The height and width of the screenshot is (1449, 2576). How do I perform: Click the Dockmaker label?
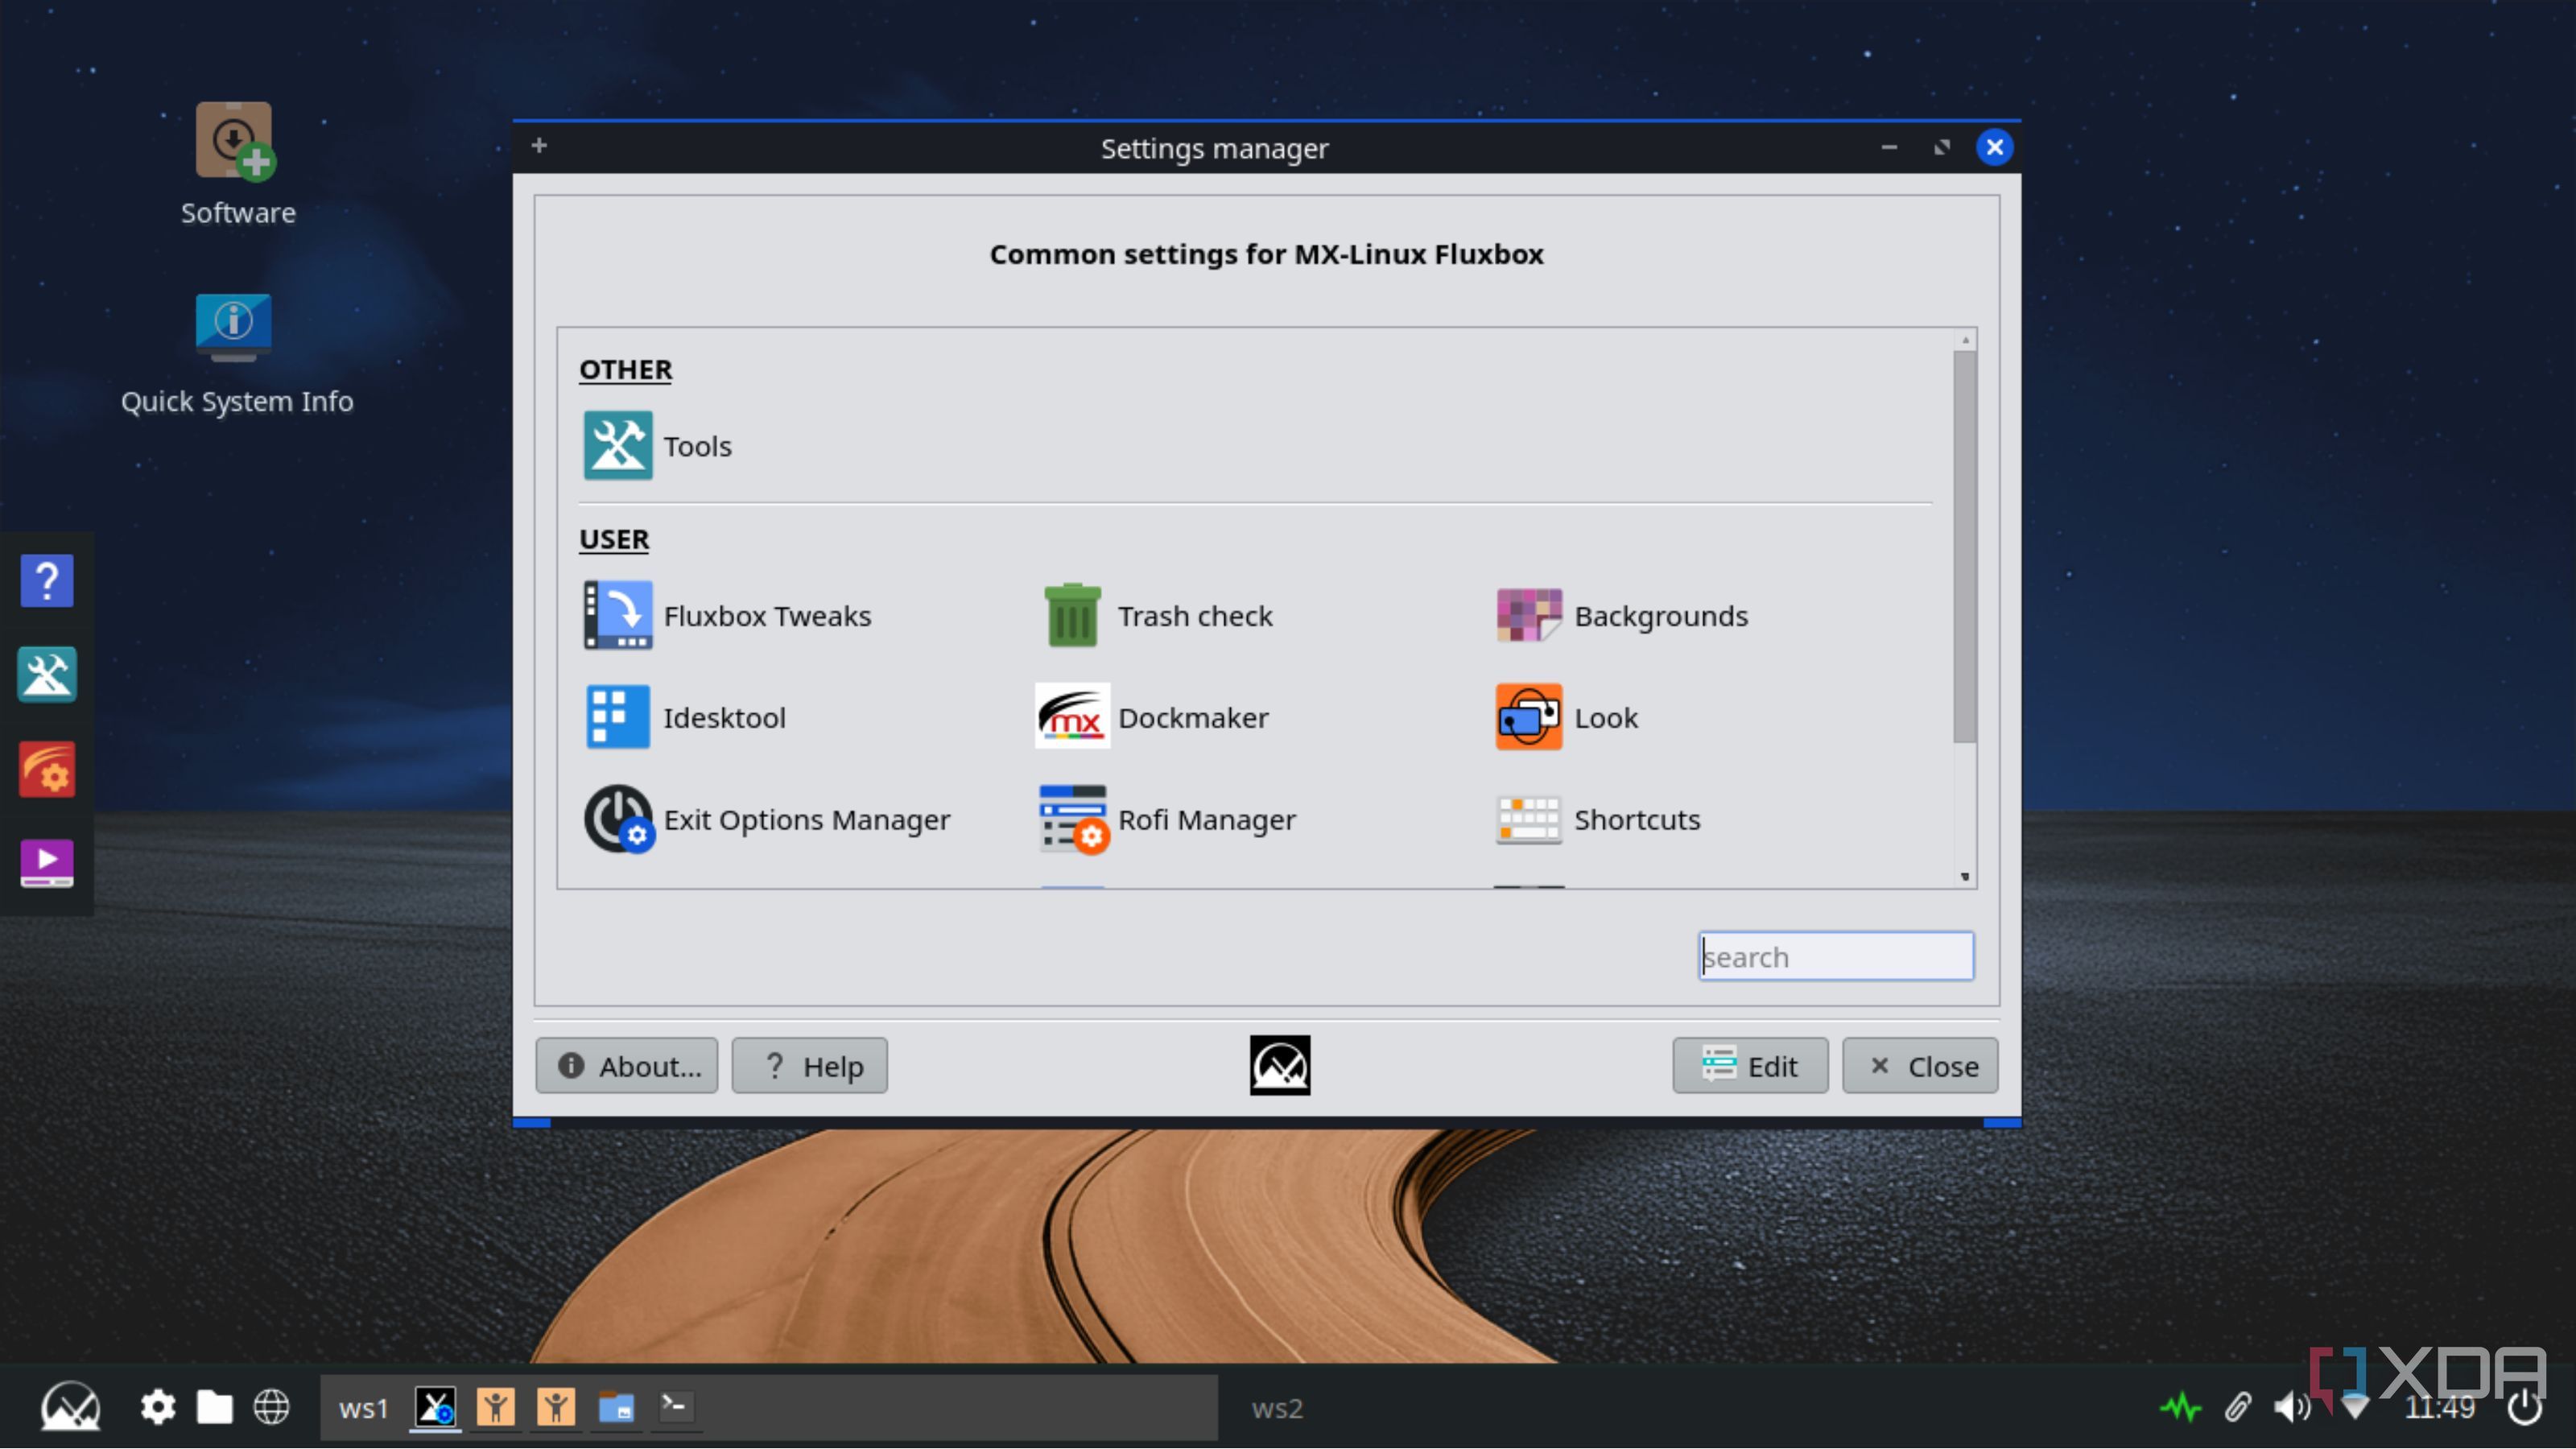1193,718
